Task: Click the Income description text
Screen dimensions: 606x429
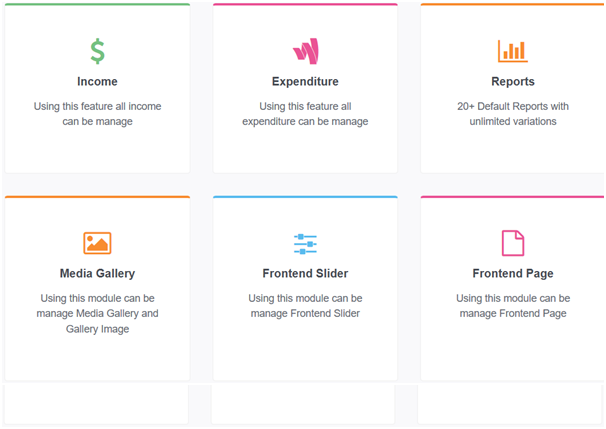Action: (97, 114)
